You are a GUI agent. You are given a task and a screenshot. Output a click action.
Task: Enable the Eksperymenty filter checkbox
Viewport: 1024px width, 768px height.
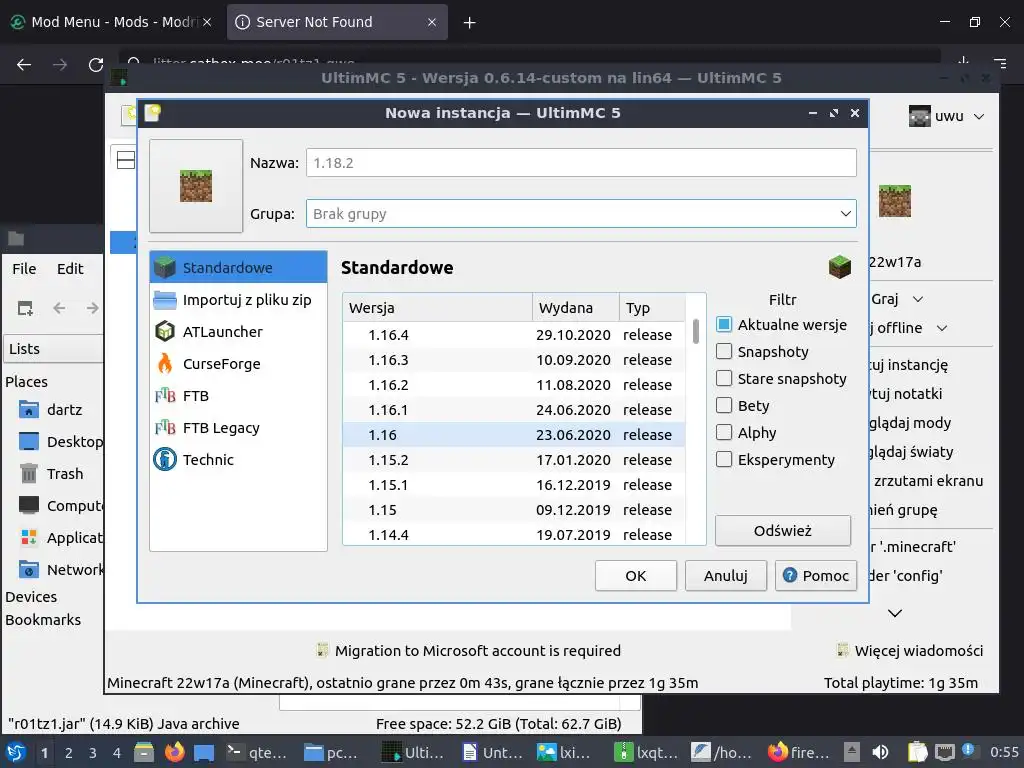[724, 459]
